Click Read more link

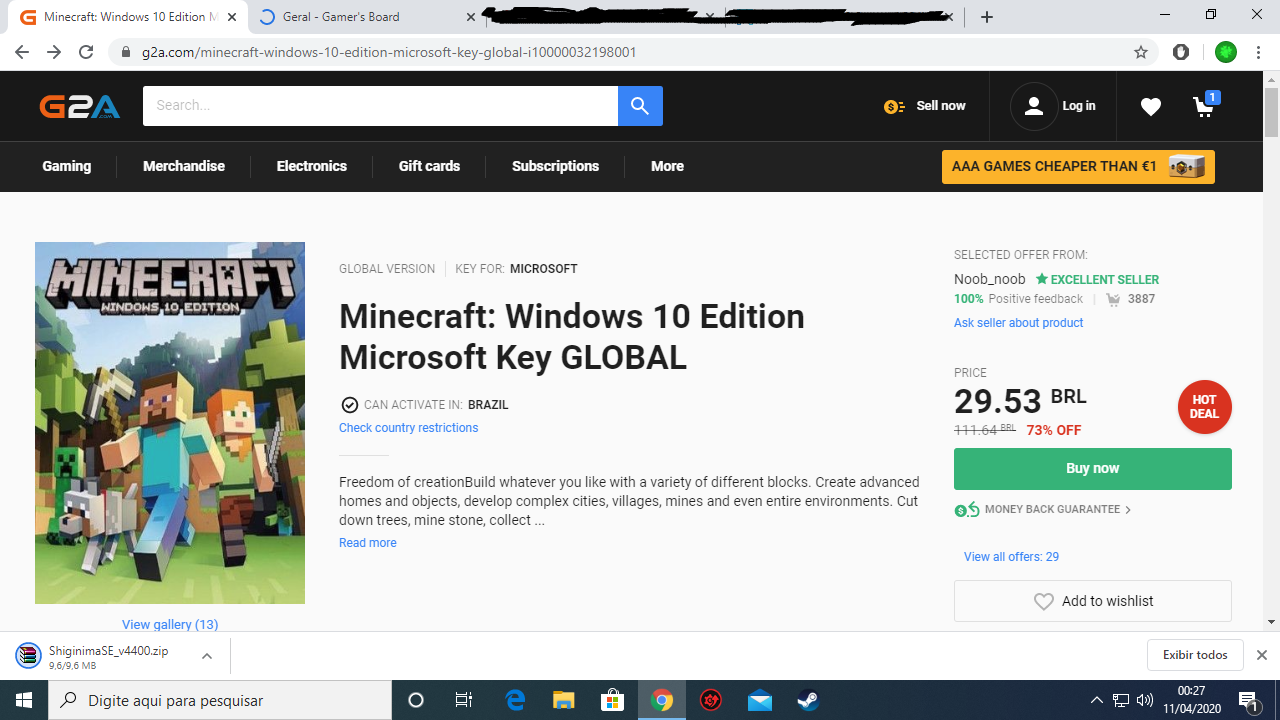(368, 543)
